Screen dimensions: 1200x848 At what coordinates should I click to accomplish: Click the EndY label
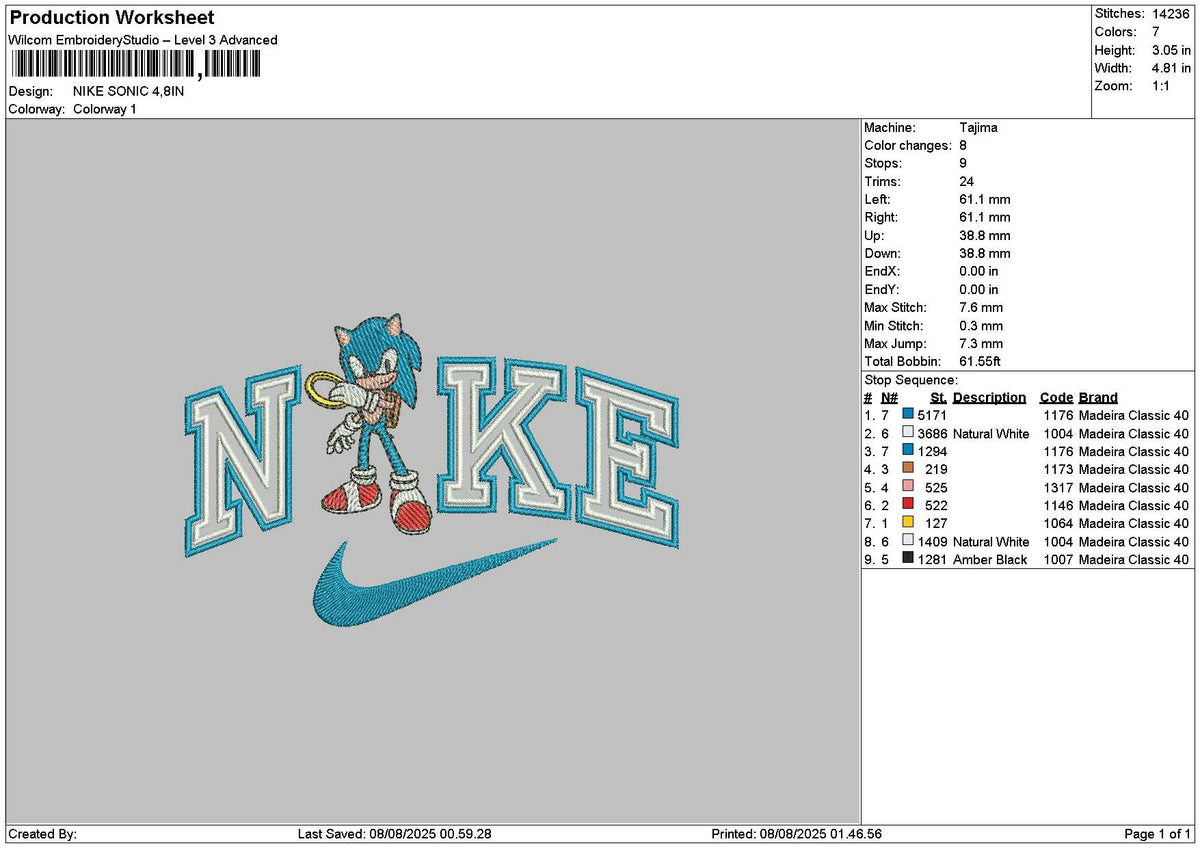pos(882,289)
